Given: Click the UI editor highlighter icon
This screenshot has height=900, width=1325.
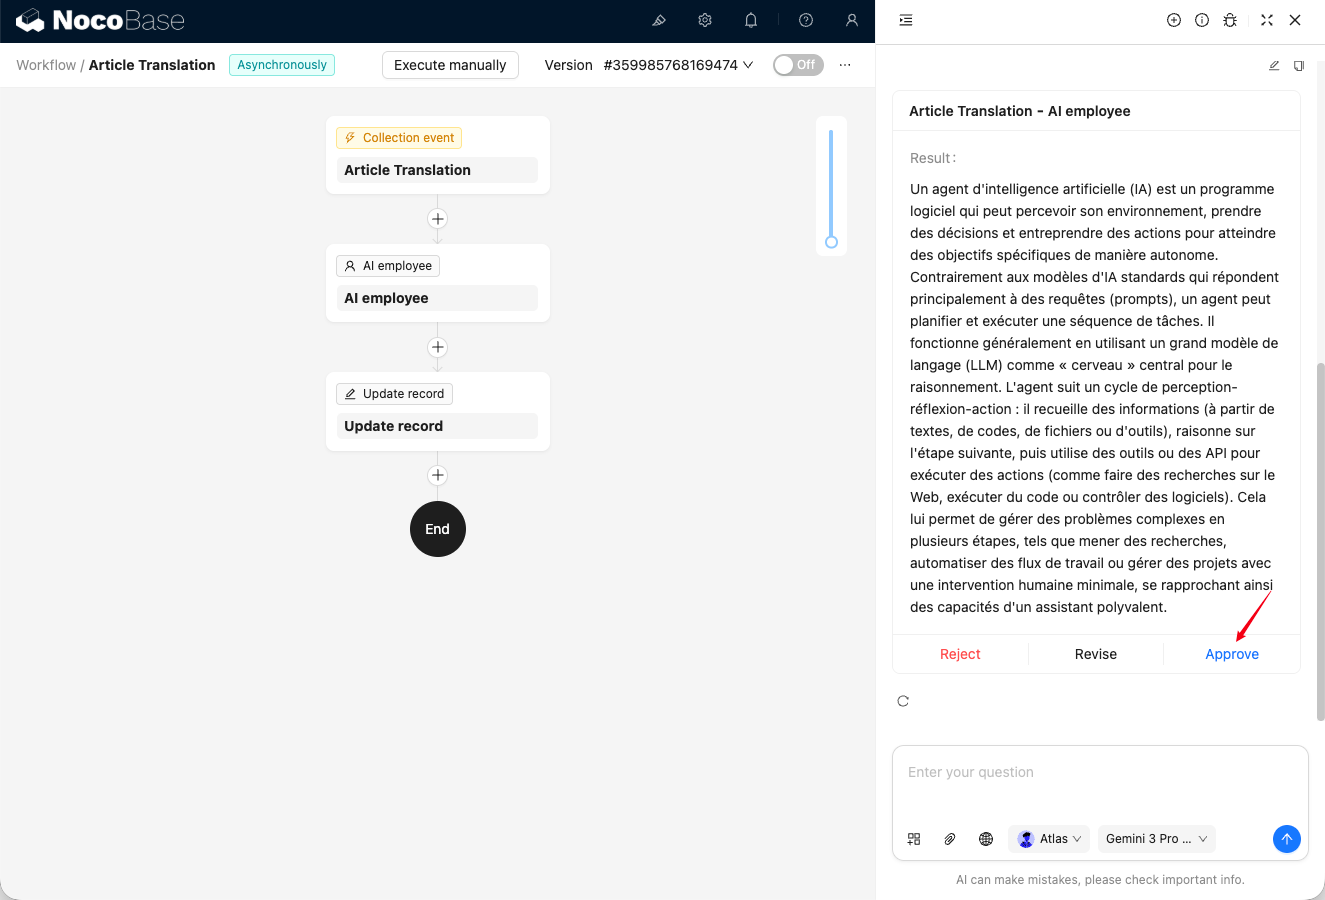Looking at the screenshot, I should point(659,20).
